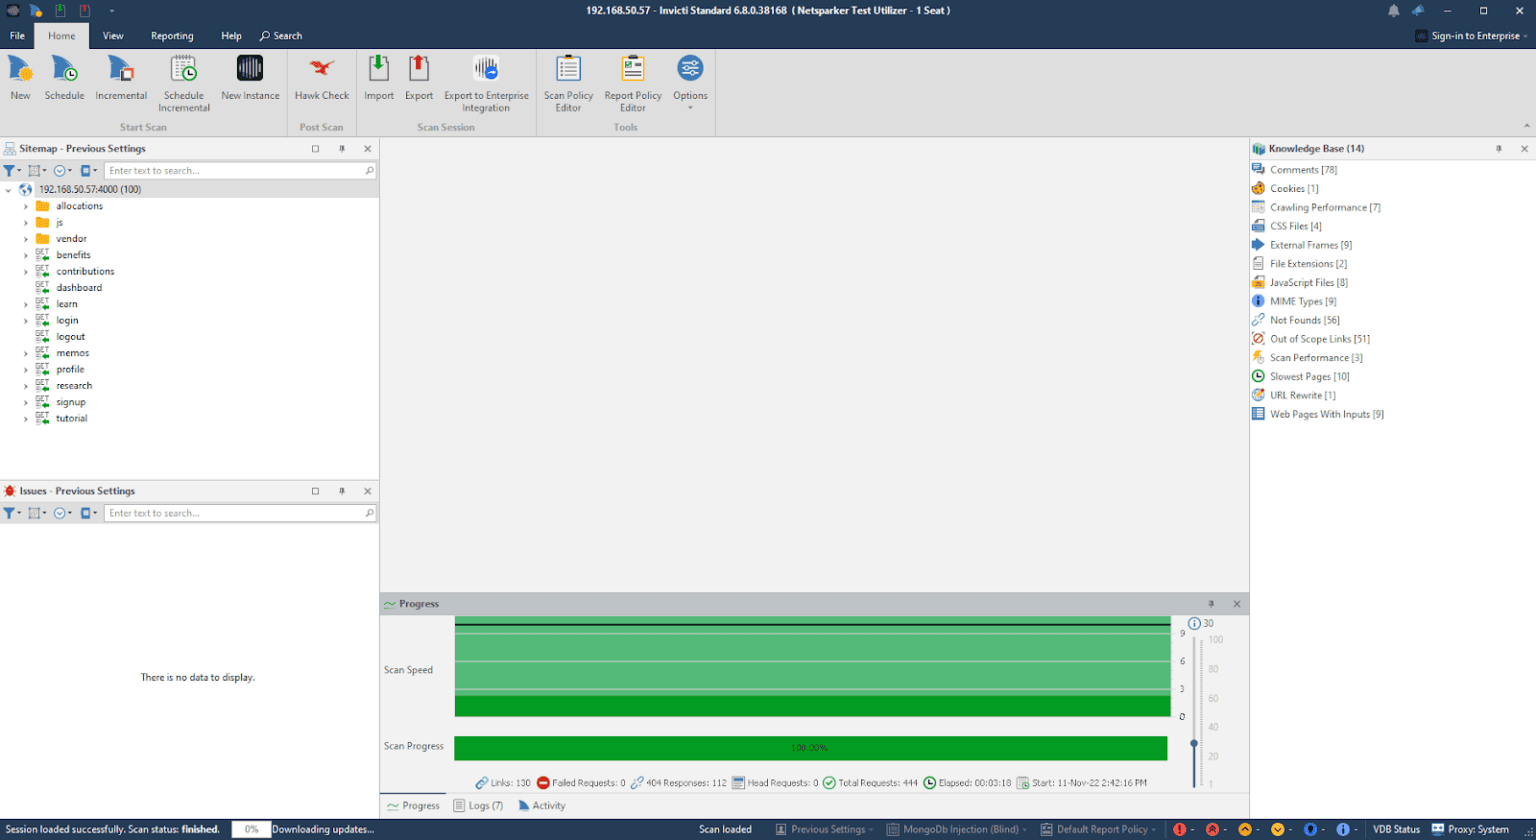Start a New scan
This screenshot has height=840, width=1536.
19,80
